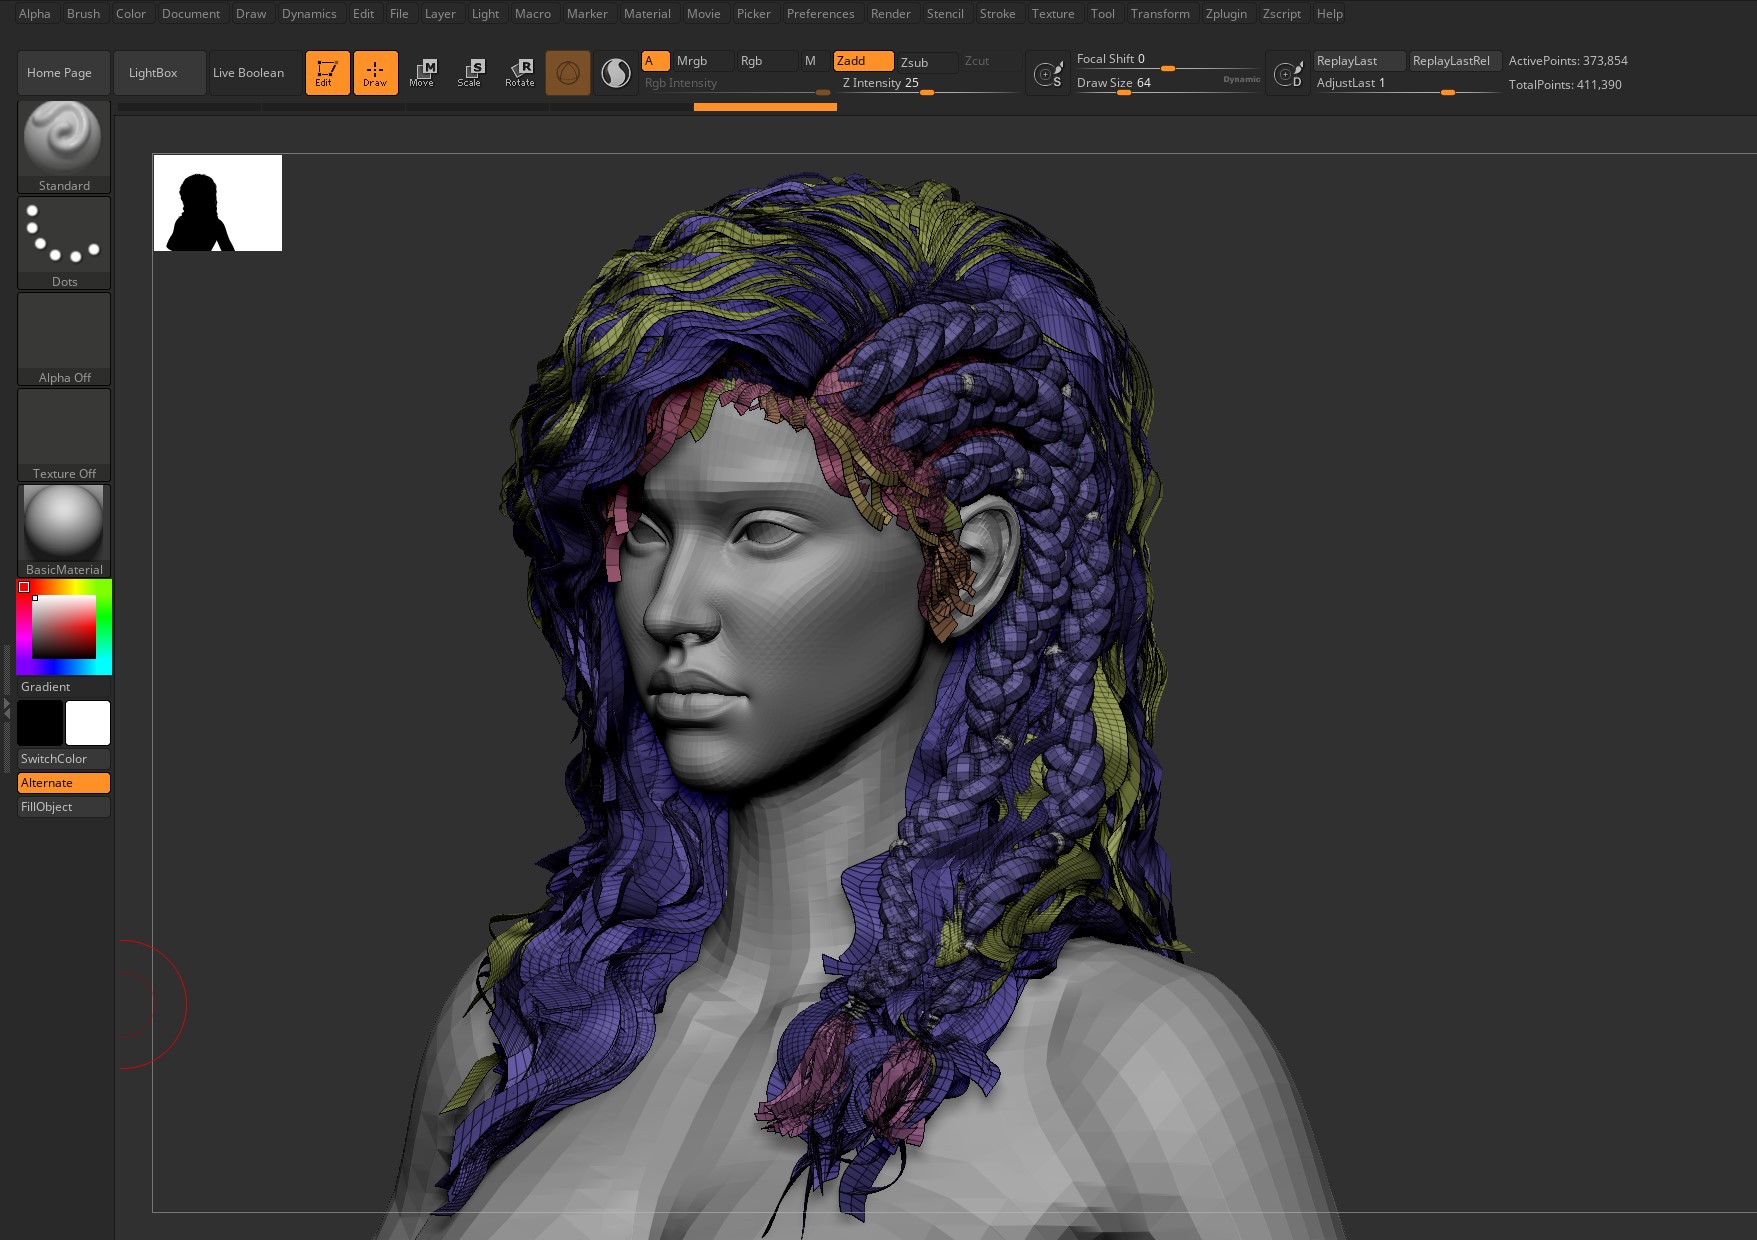The width and height of the screenshot is (1757, 1240).
Task: Open the Zplugin menu
Action: (1225, 14)
